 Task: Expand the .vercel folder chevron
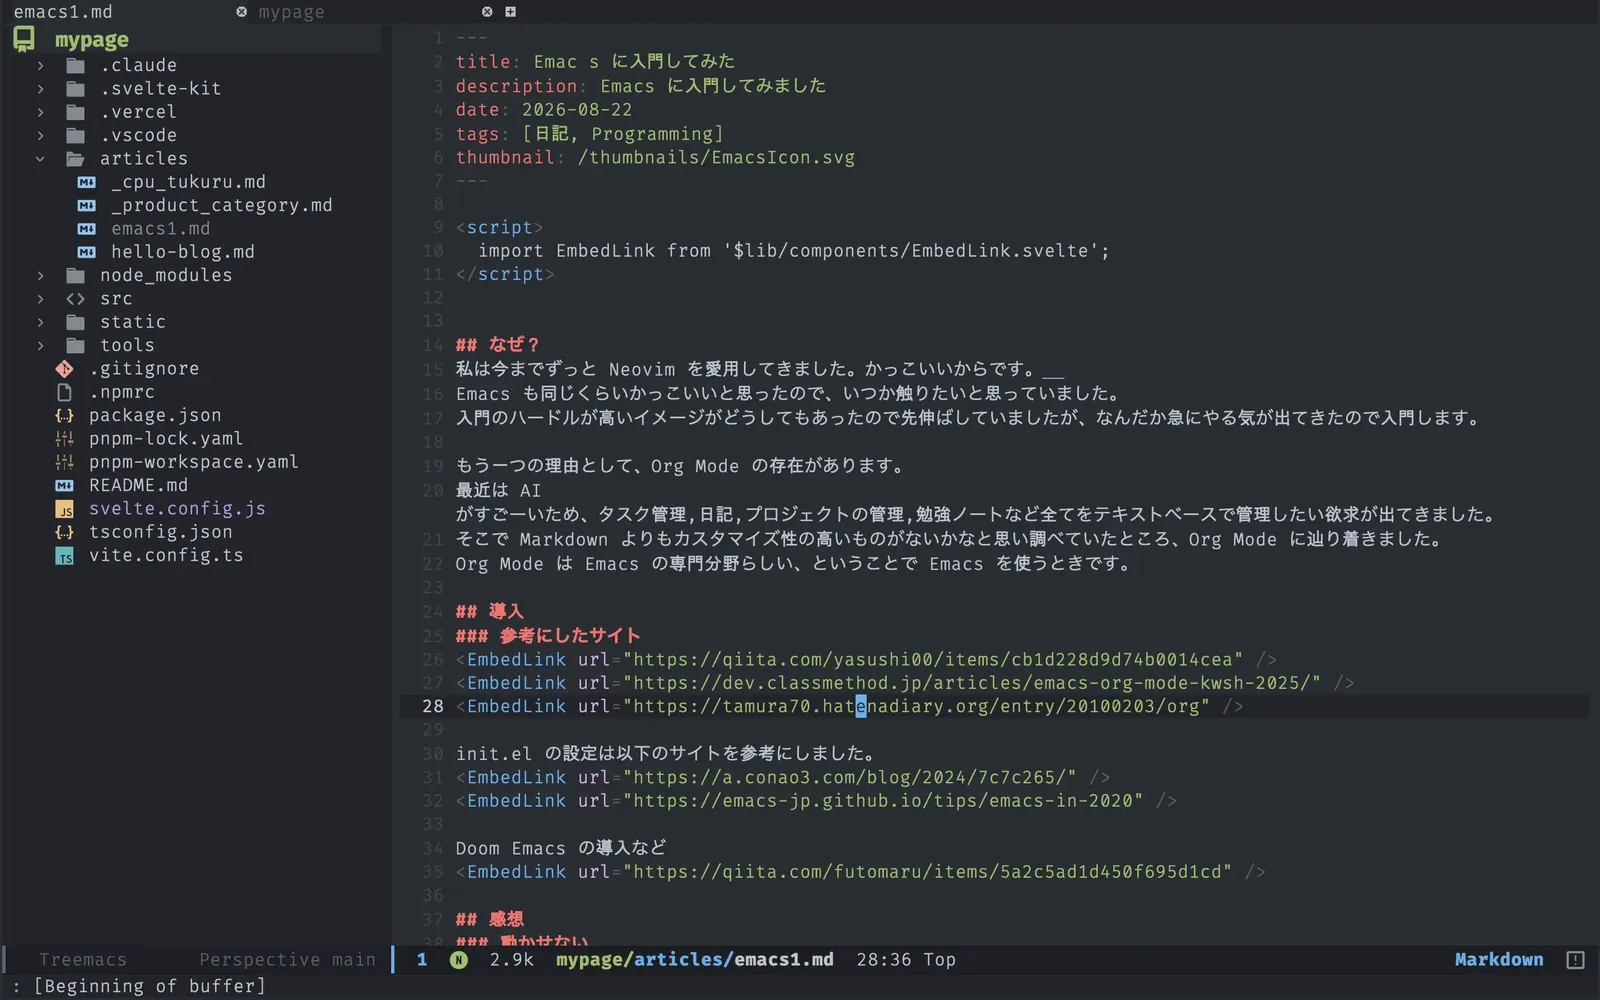coord(40,112)
